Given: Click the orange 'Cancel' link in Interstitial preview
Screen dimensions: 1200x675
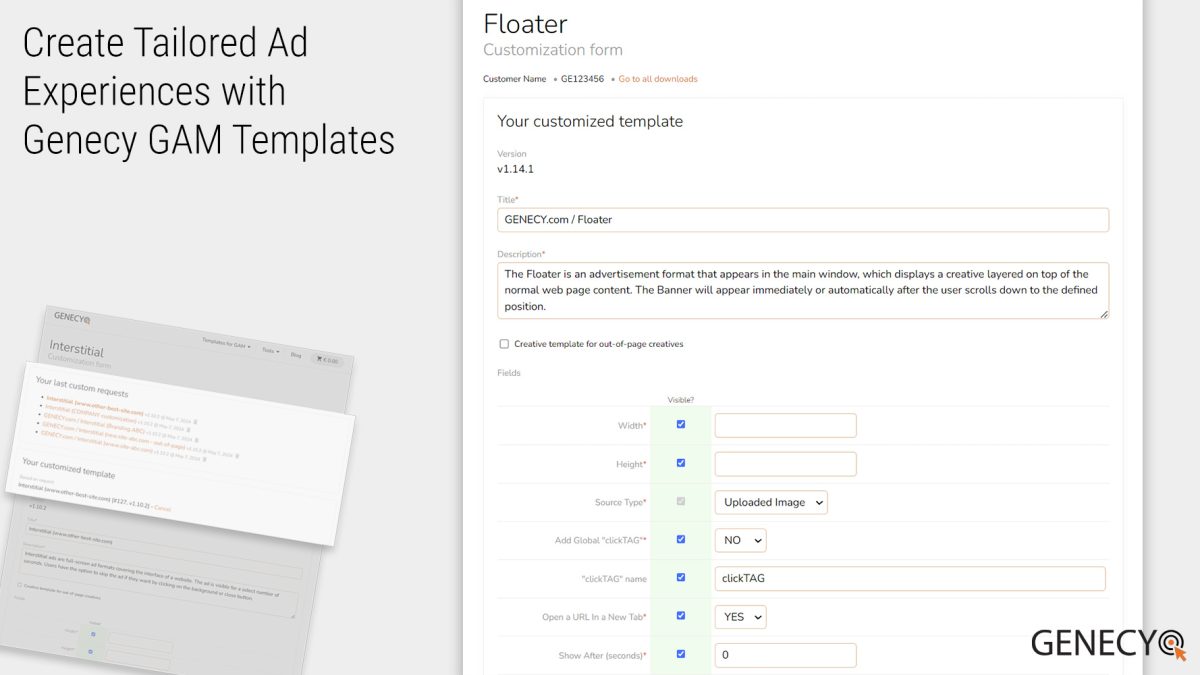Looking at the screenshot, I should (162, 508).
